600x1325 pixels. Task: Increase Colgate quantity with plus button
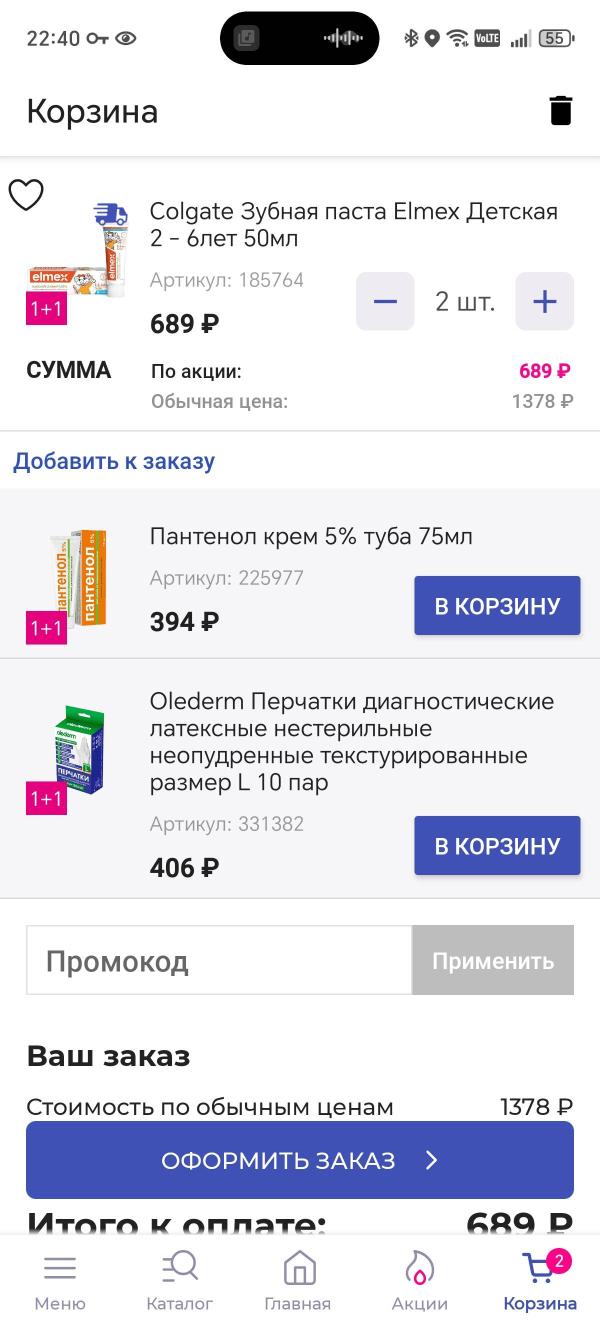544,301
